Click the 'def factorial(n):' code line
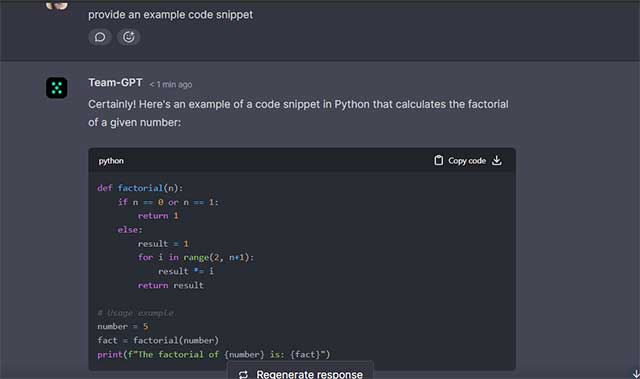This screenshot has width=640, height=379. click(140, 188)
